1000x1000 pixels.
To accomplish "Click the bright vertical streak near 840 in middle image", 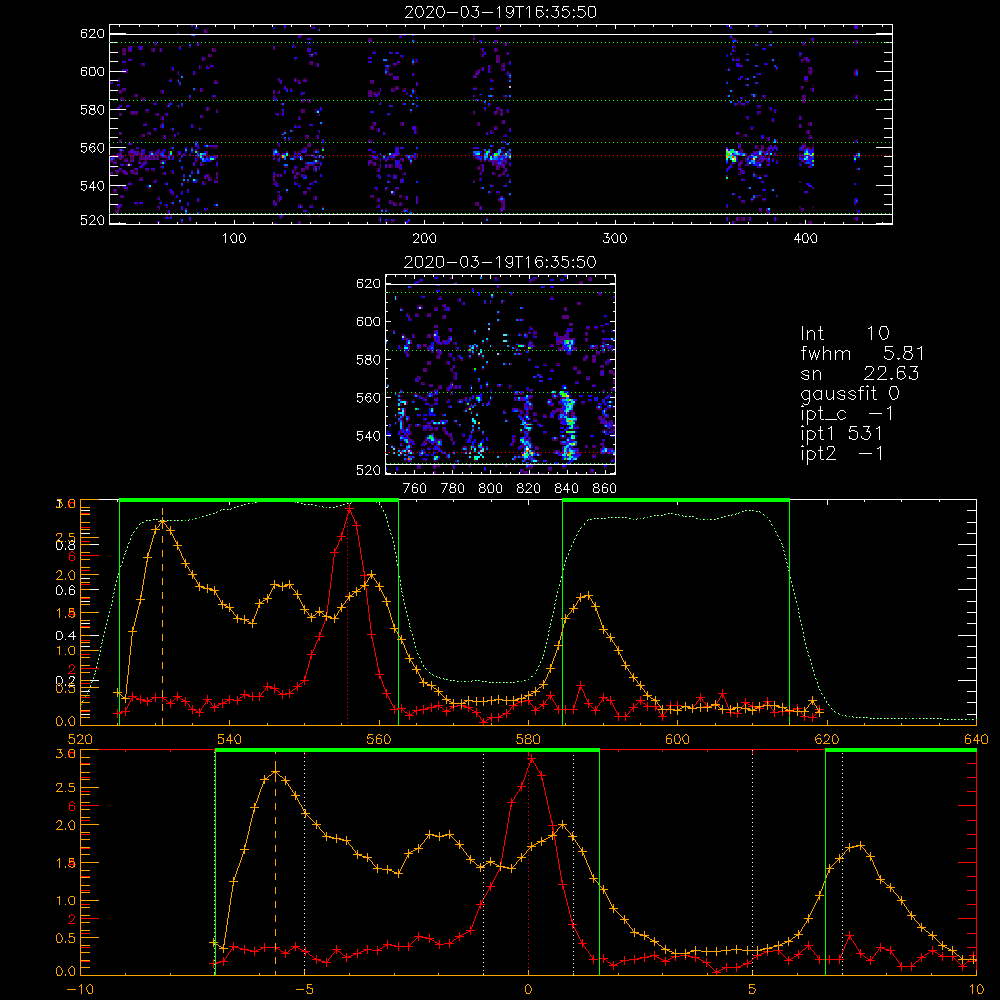I will coord(566,424).
